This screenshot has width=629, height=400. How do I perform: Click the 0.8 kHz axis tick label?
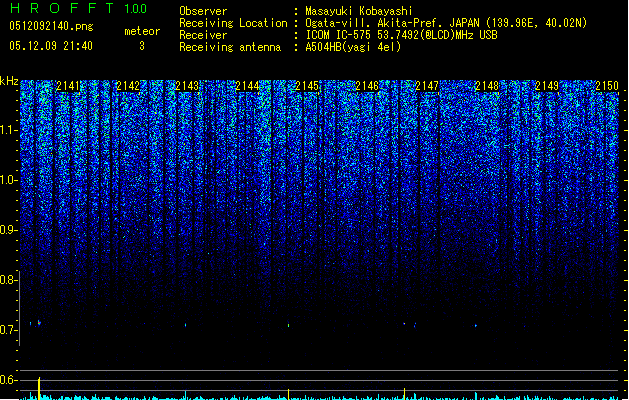point(8,280)
